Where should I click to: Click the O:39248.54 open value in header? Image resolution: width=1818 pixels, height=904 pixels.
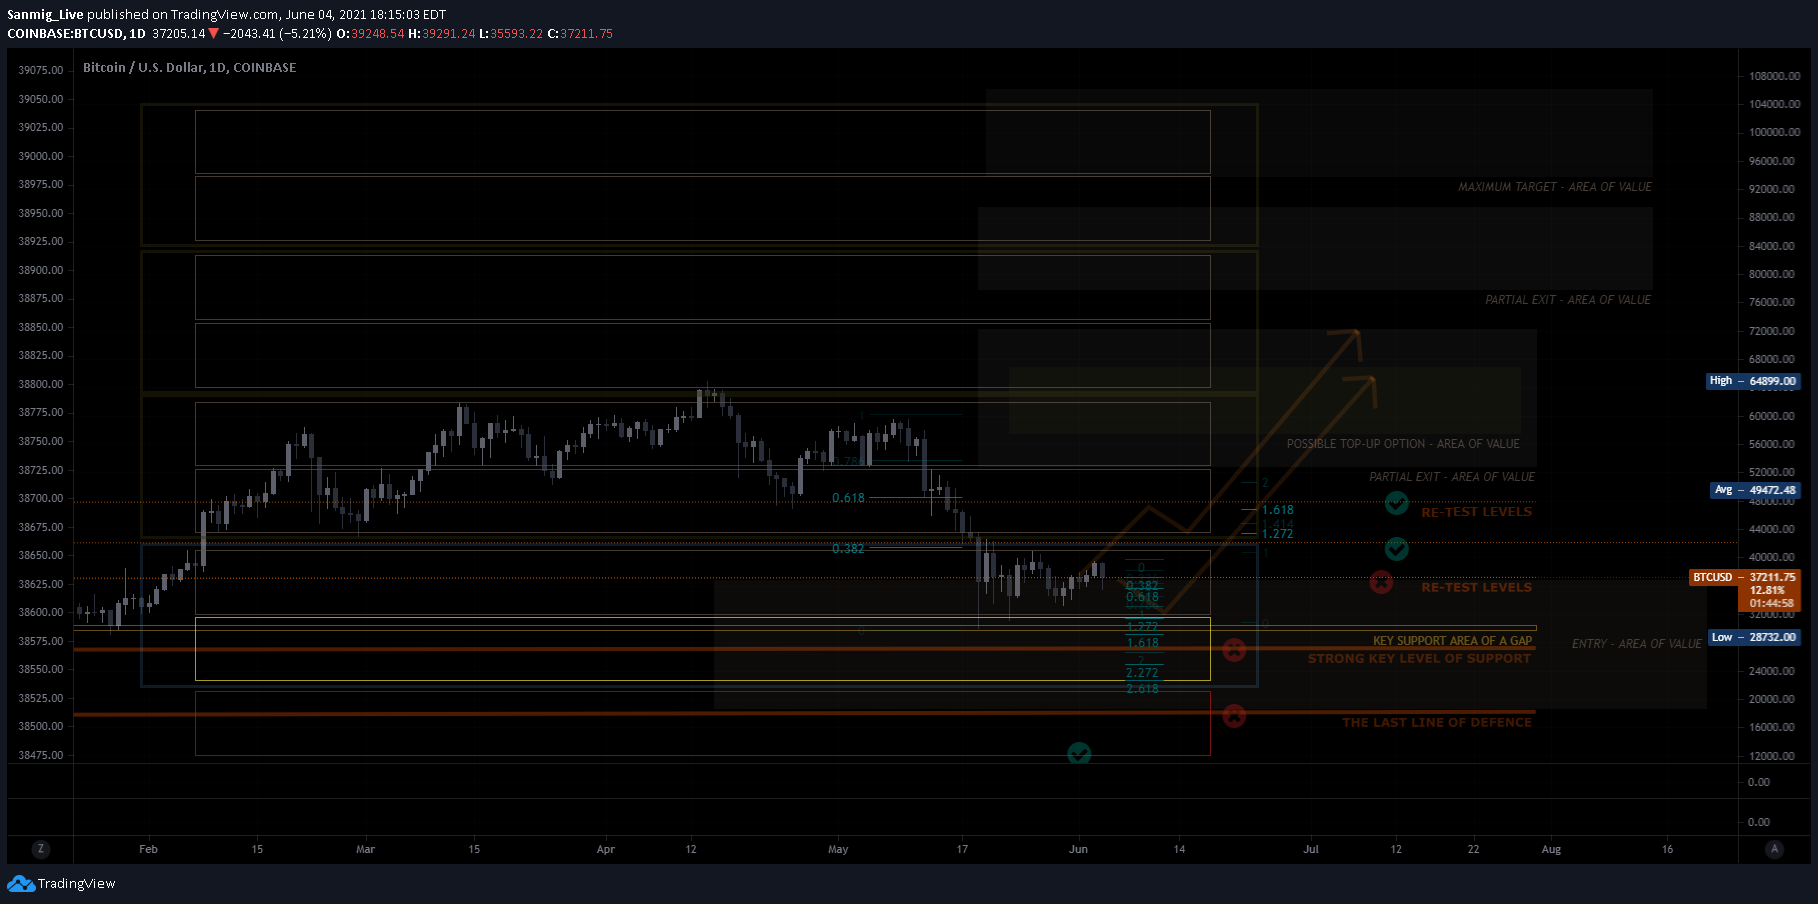(370, 34)
